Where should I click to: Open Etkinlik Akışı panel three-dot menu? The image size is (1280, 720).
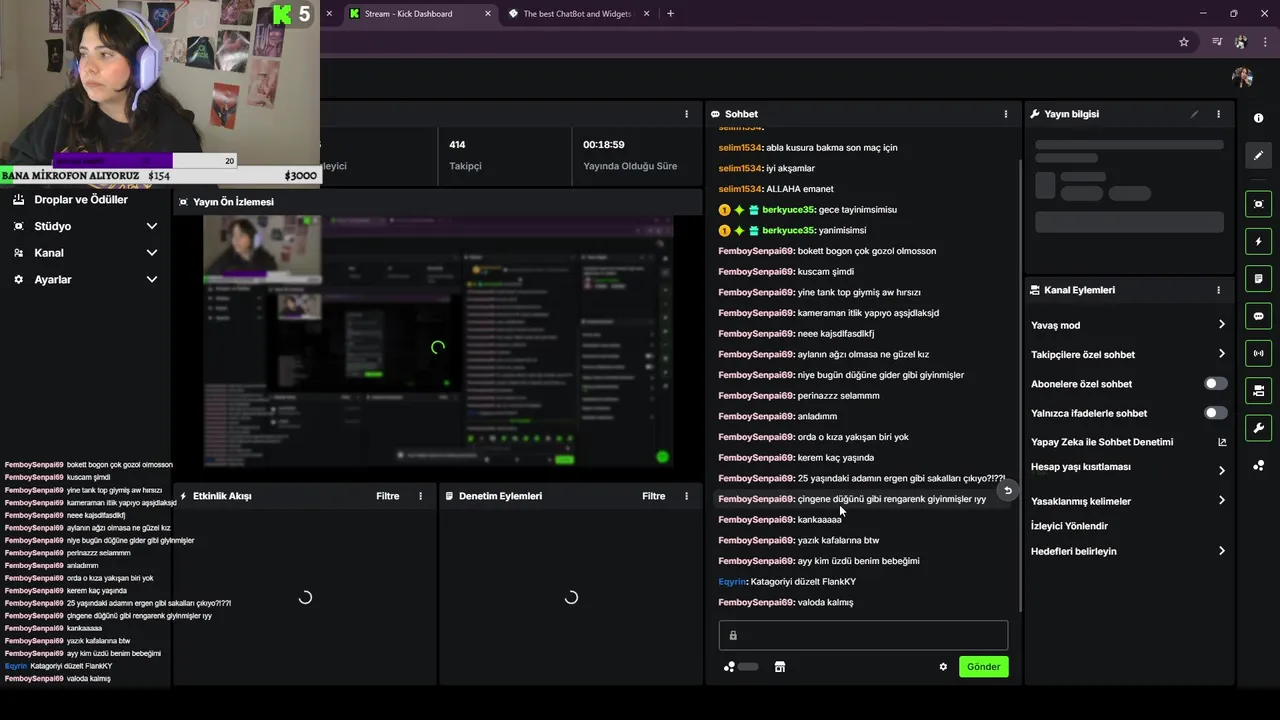(420, 496)
